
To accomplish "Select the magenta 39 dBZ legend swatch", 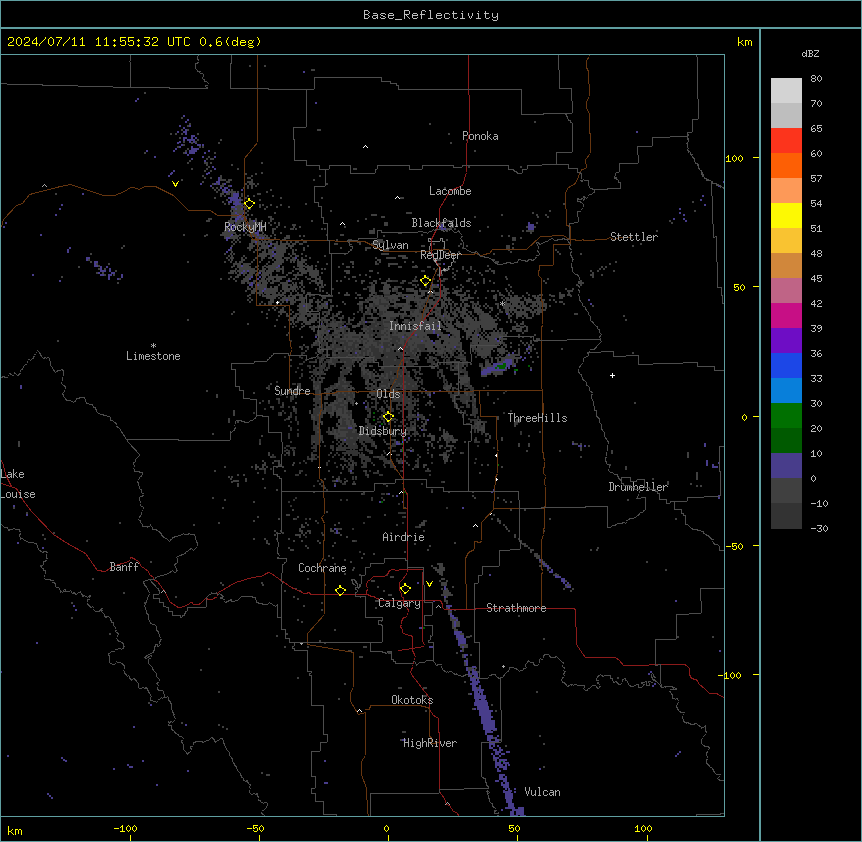I will click(x=786, y=315).
